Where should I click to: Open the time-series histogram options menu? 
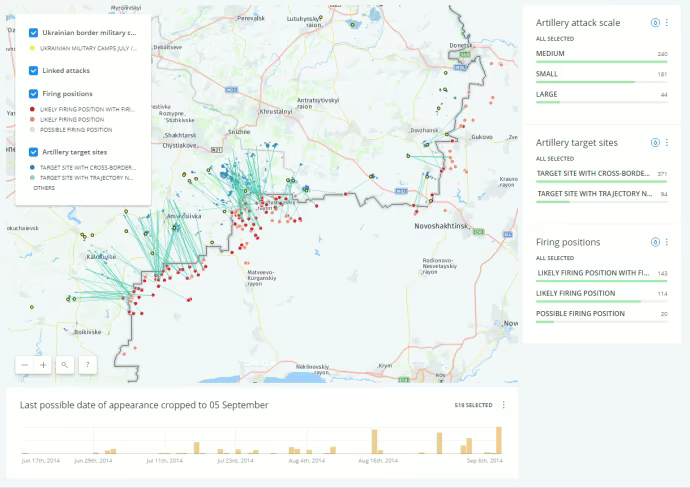coord(503,405)
